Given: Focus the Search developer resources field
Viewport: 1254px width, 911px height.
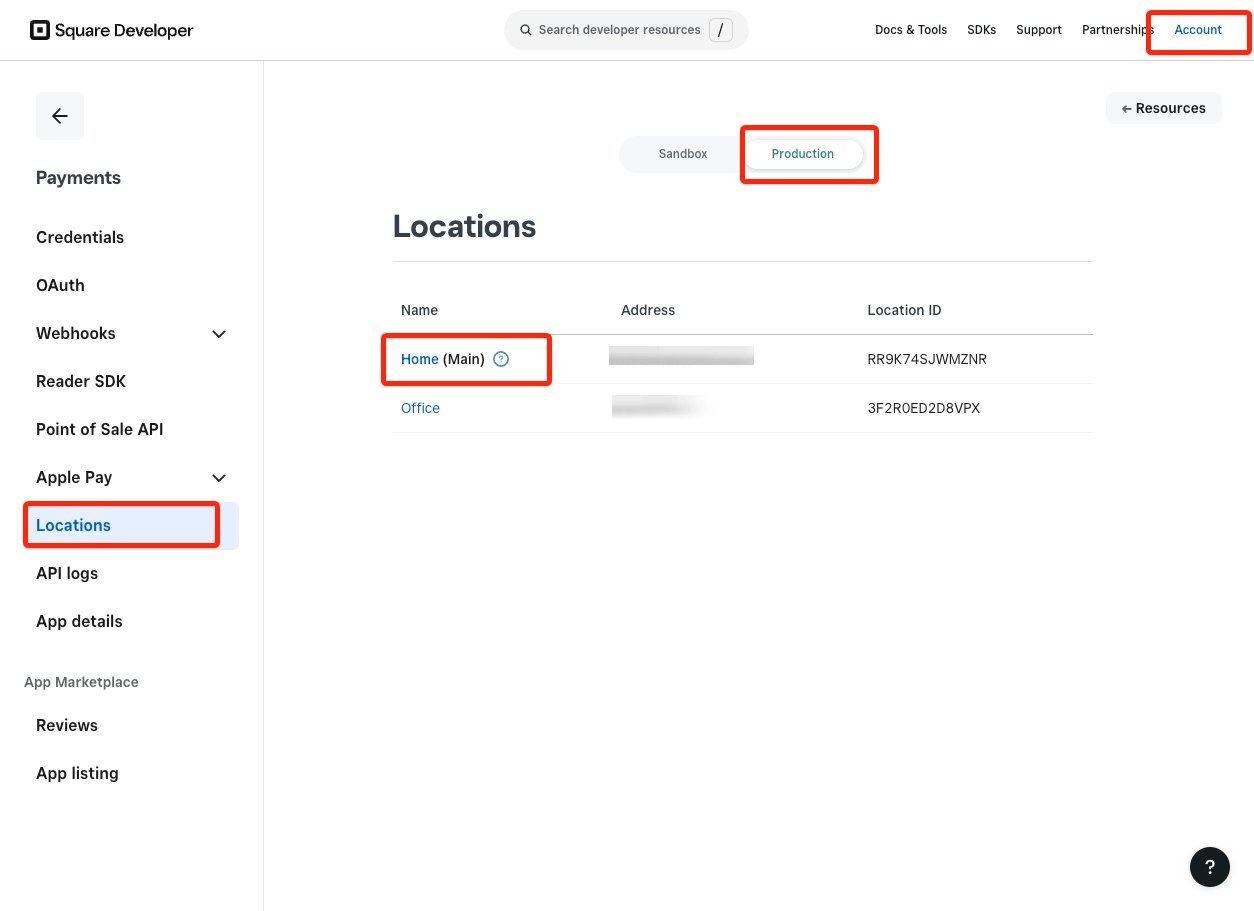Looking at the screenshot, I should coord(626,30).
